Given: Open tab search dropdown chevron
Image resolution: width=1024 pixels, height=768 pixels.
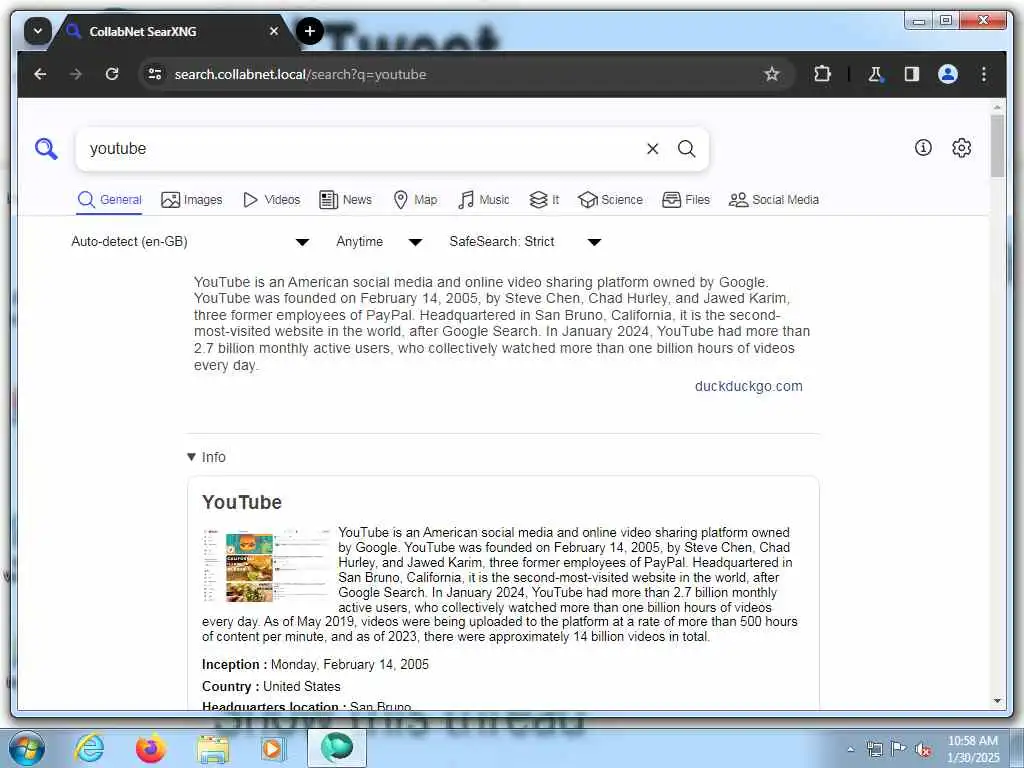Looking at the screenshot, I should coord(38,31).
